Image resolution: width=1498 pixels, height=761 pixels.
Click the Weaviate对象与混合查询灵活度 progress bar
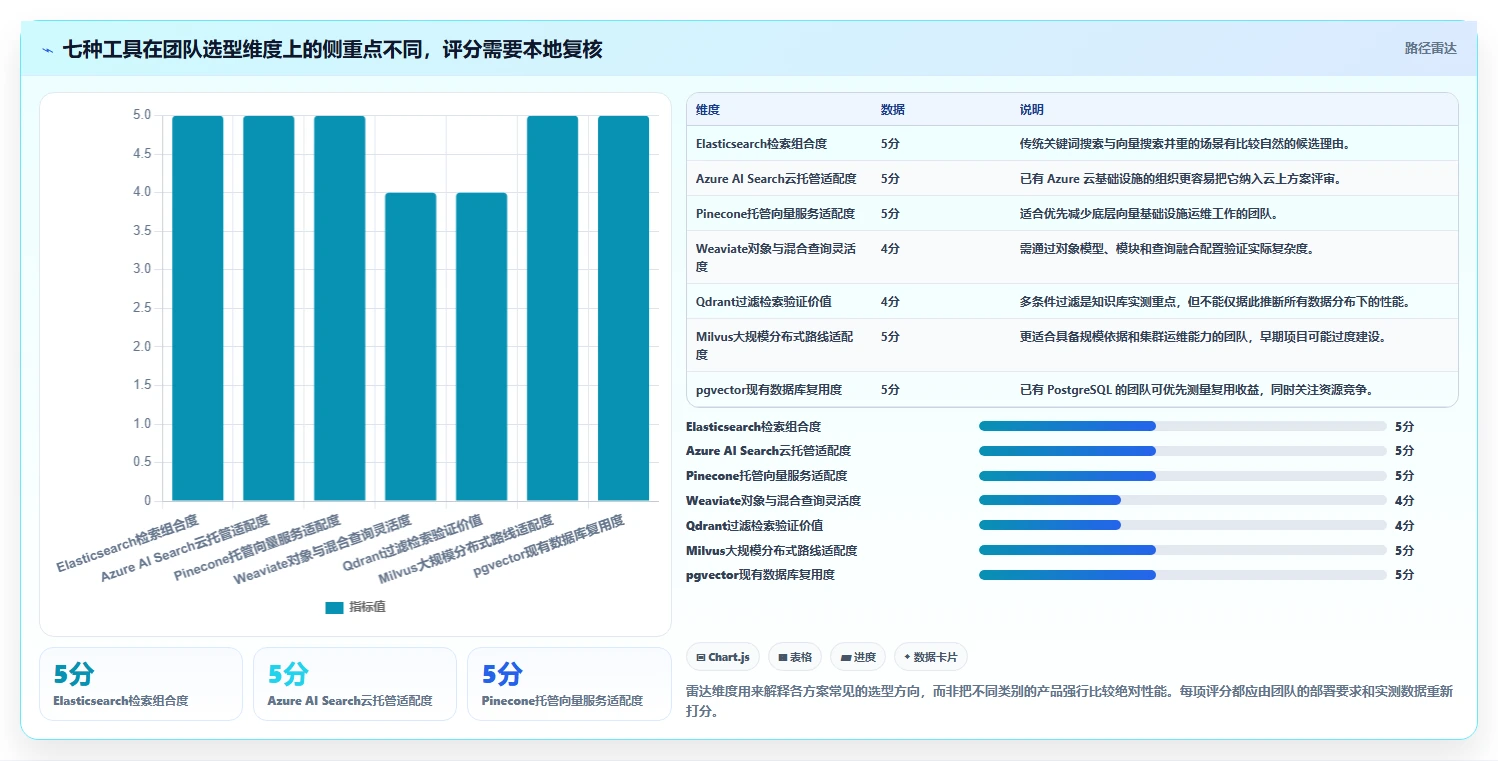click(1183, 500)
